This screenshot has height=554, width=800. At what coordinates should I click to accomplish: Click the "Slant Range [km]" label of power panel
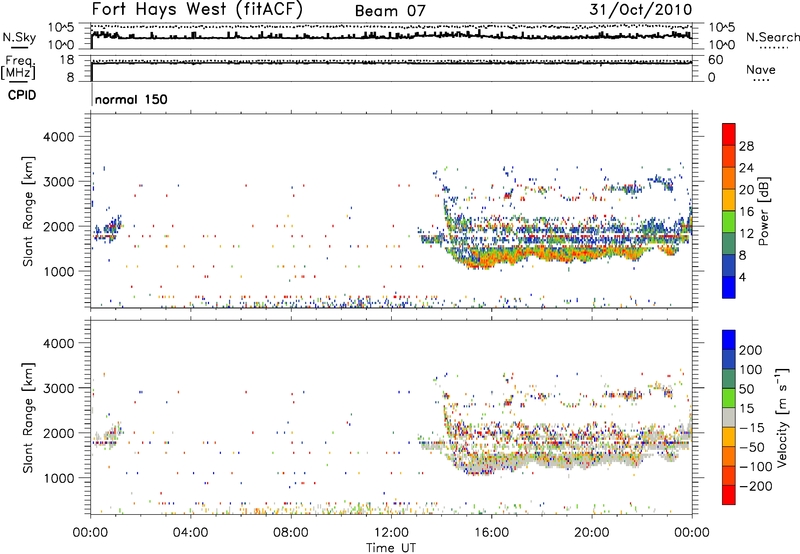click(28, 211)
